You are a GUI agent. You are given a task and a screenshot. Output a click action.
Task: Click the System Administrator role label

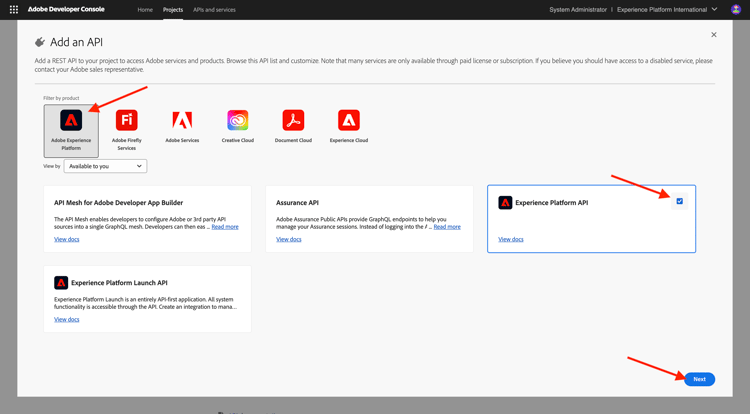(x=578, y=10)
